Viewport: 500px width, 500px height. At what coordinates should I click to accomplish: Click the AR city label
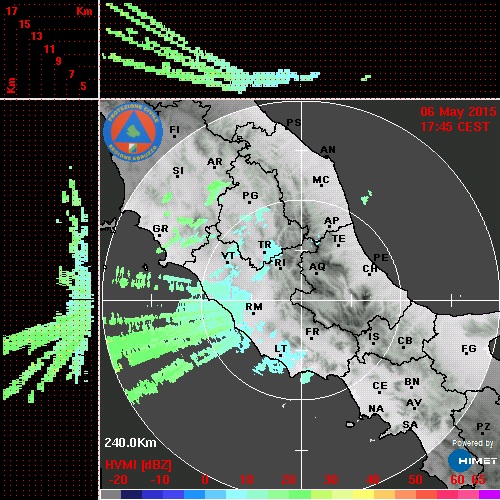[215, 162]
